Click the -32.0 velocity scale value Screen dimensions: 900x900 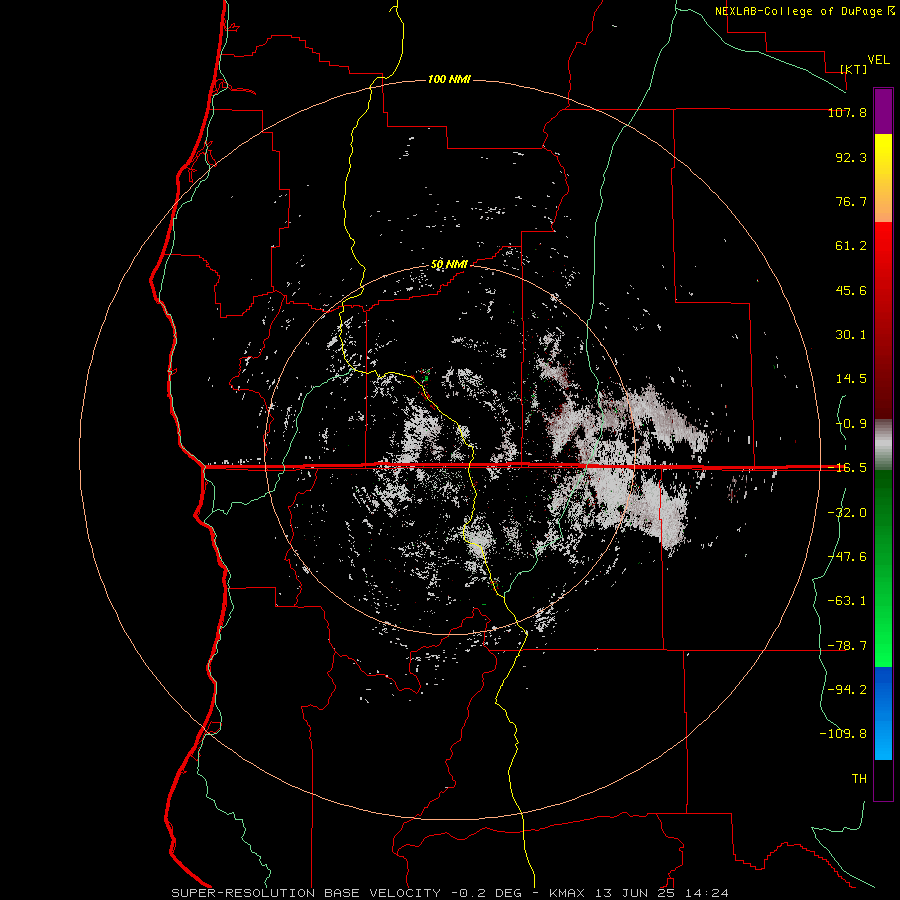[x=847, y=513]
